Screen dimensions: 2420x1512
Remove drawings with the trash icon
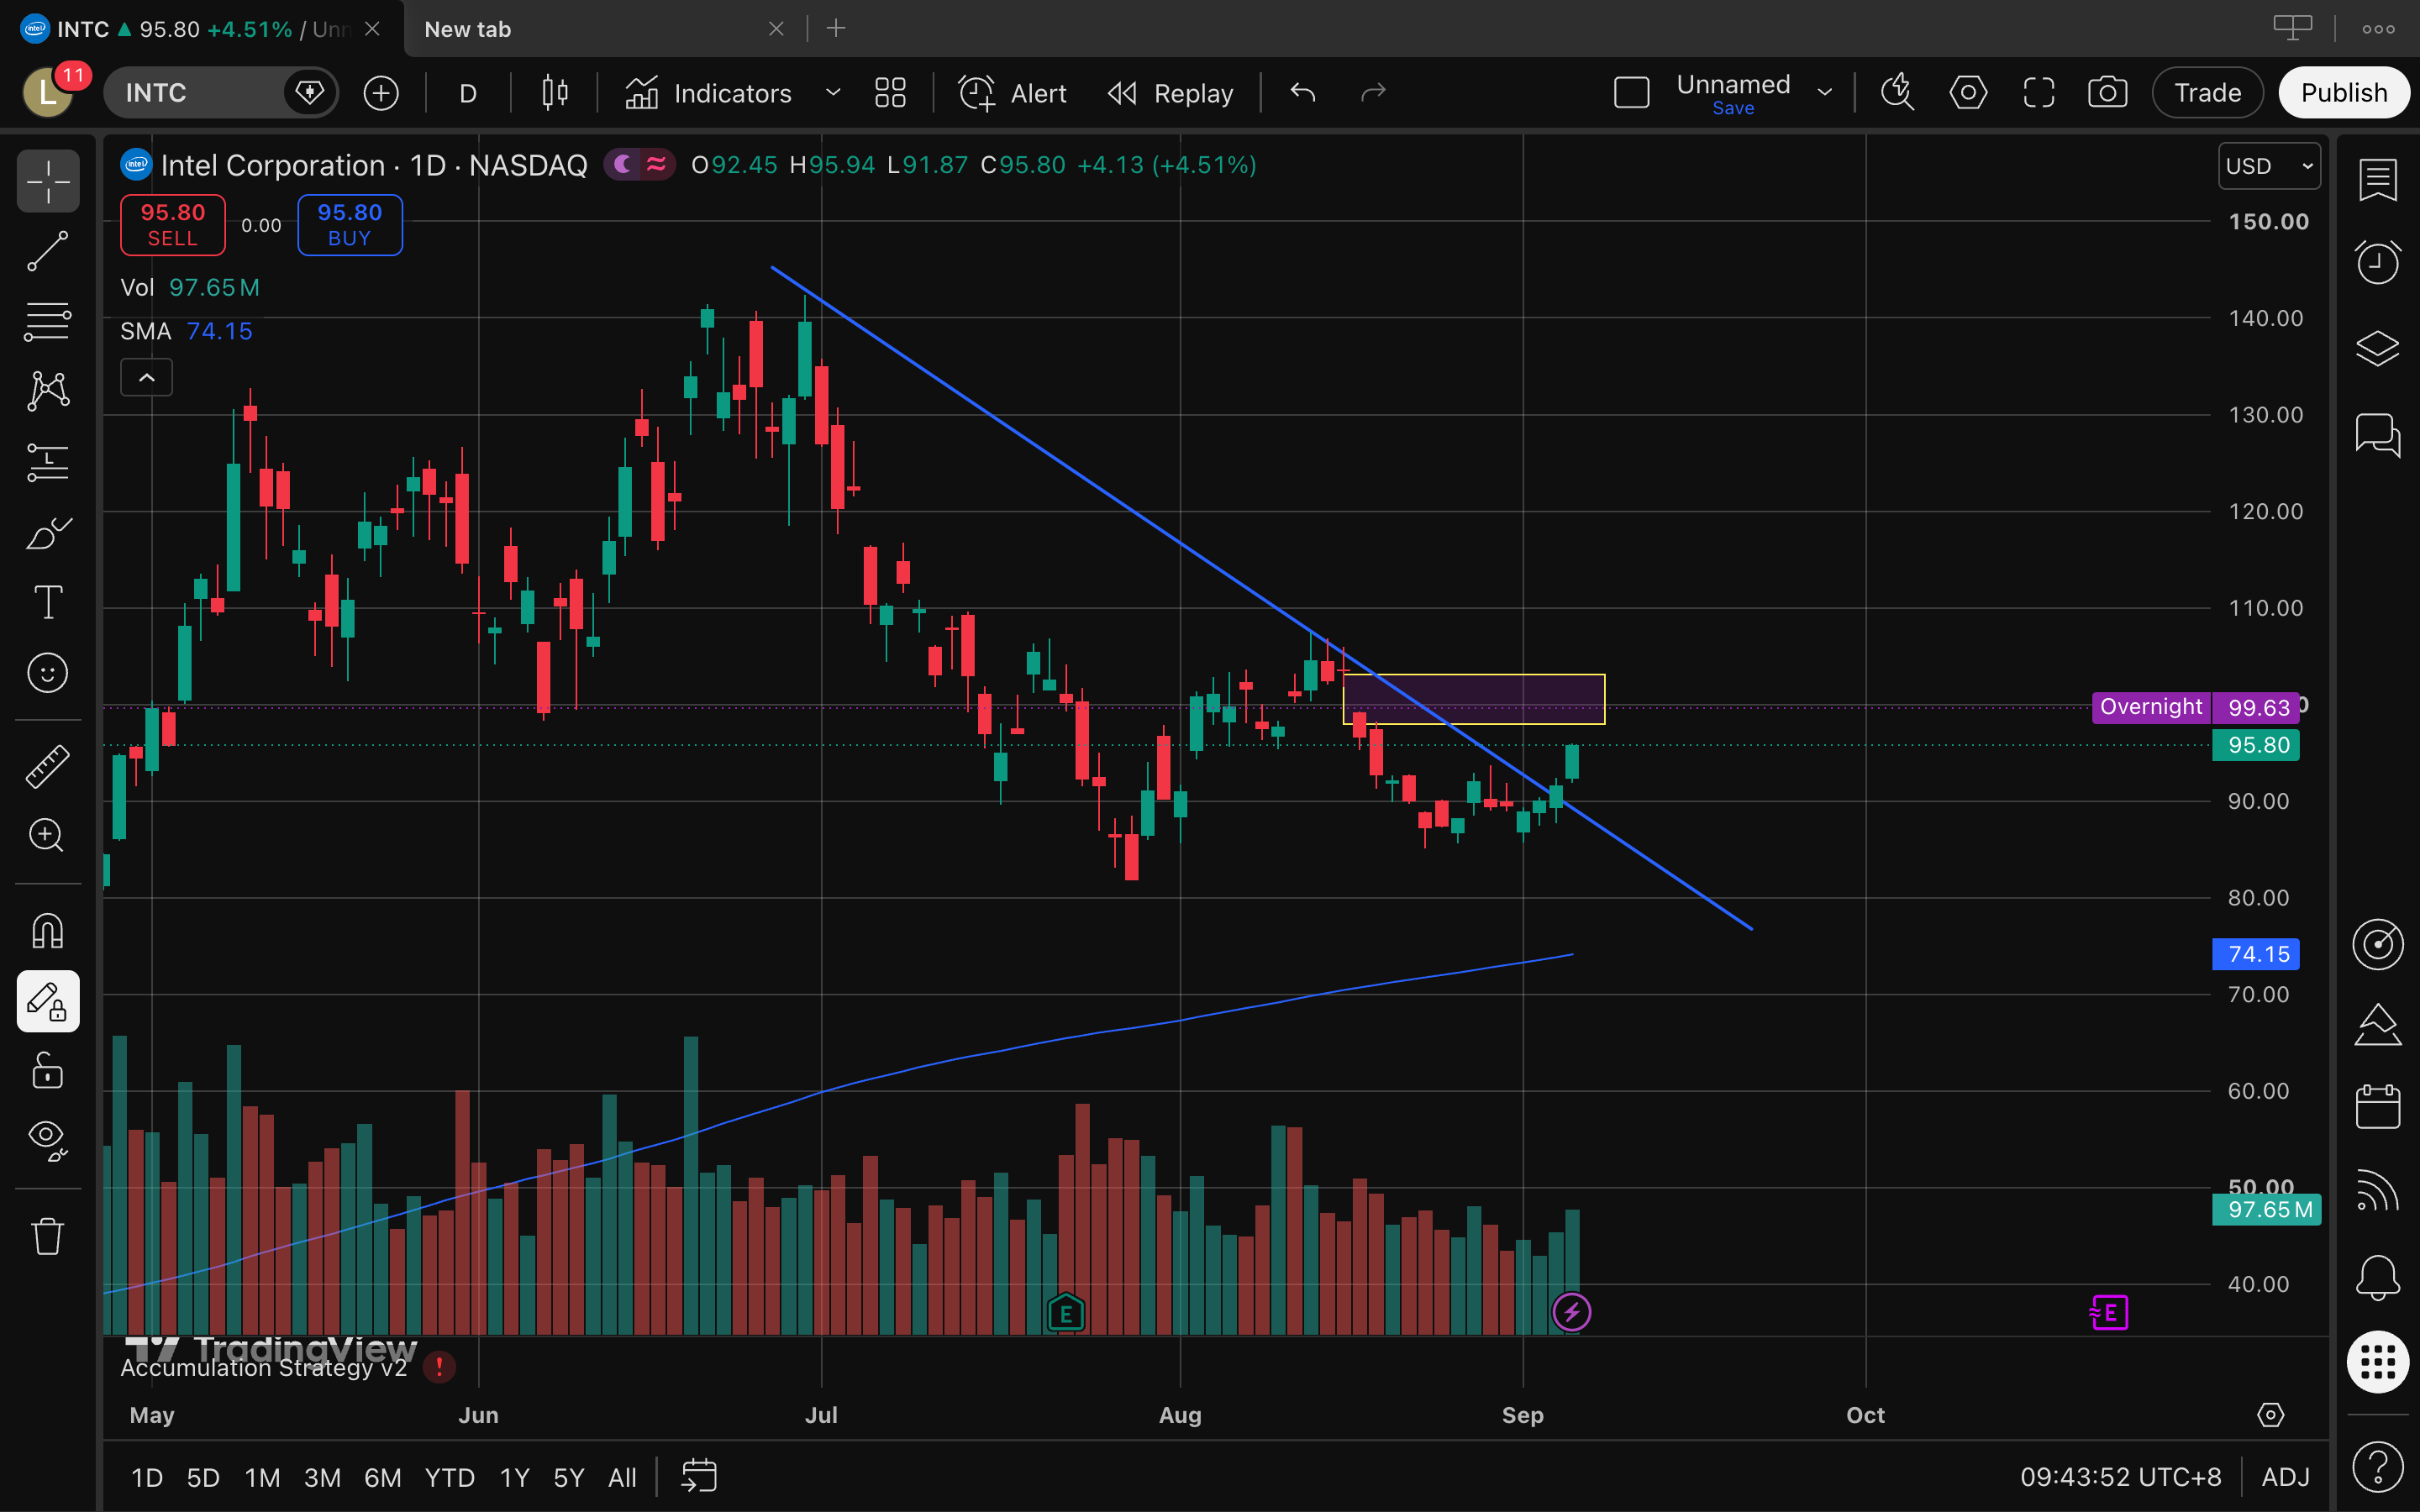pyautogui.click(x=48, y=1236)
